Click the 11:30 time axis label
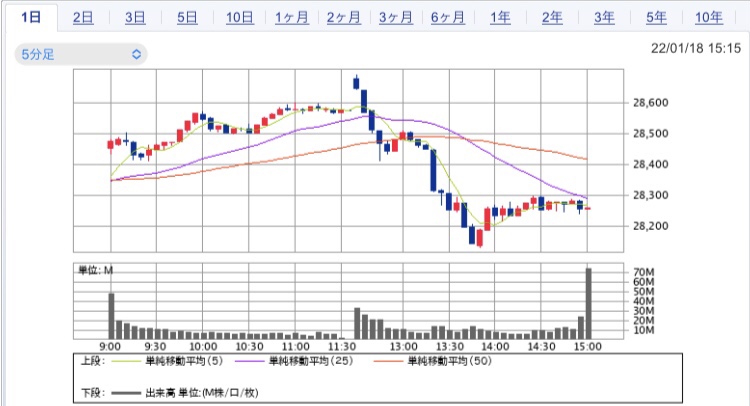Screen dimensions: 750x406 point(342,347)
